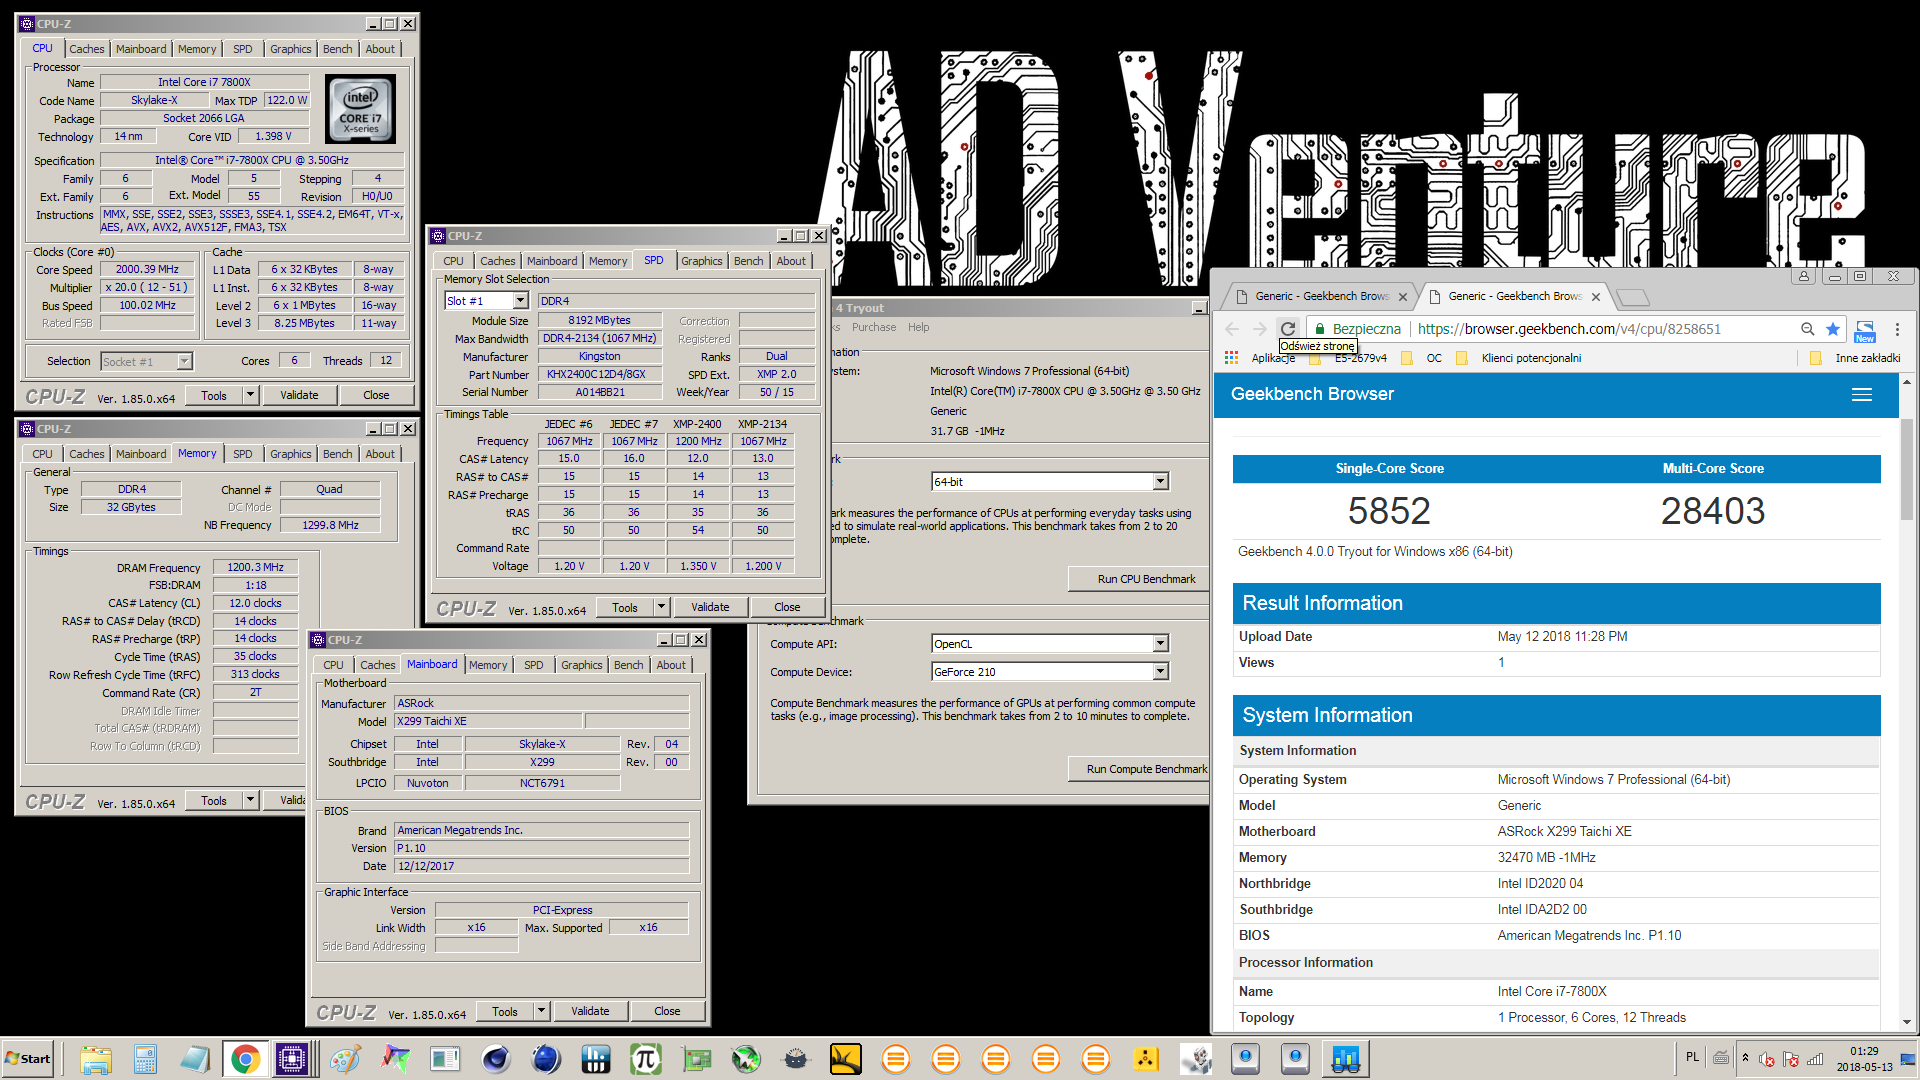Screen dimensions: 1920x1080
Task: Open Slot #1 dropdown in SPD window
Action: point(520,301)
